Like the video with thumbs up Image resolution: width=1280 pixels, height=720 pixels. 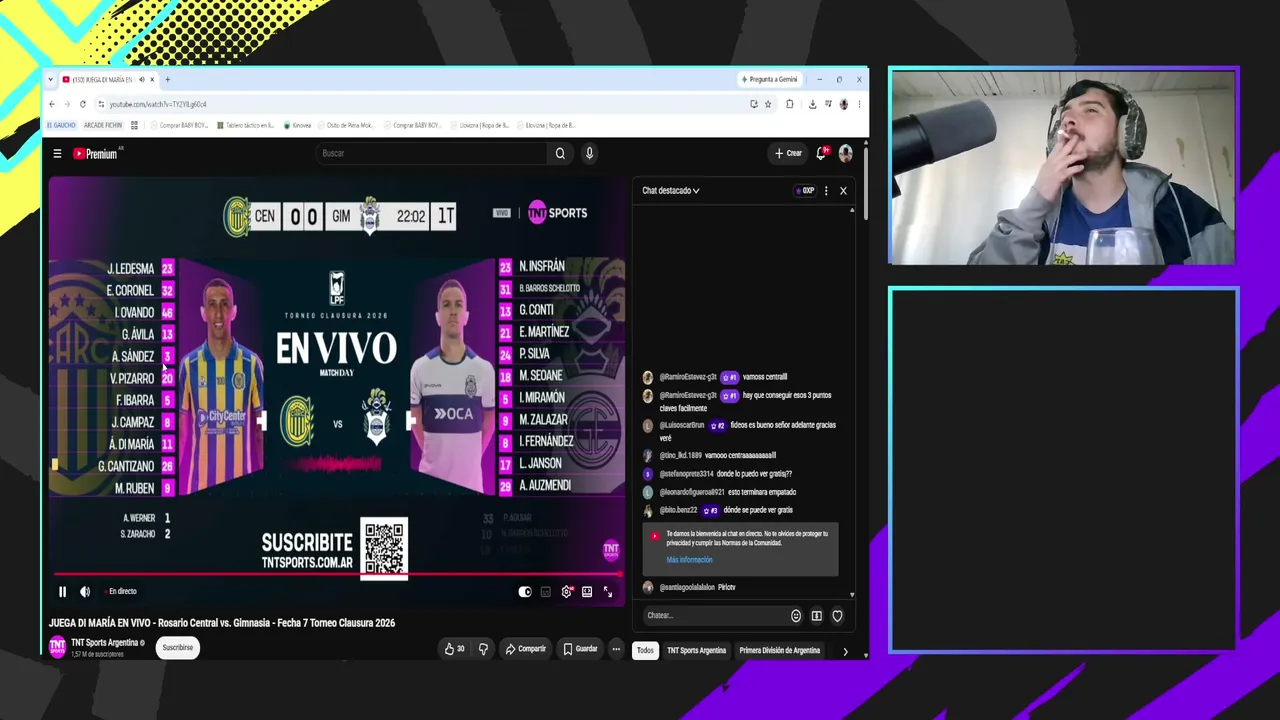(454, 649)
